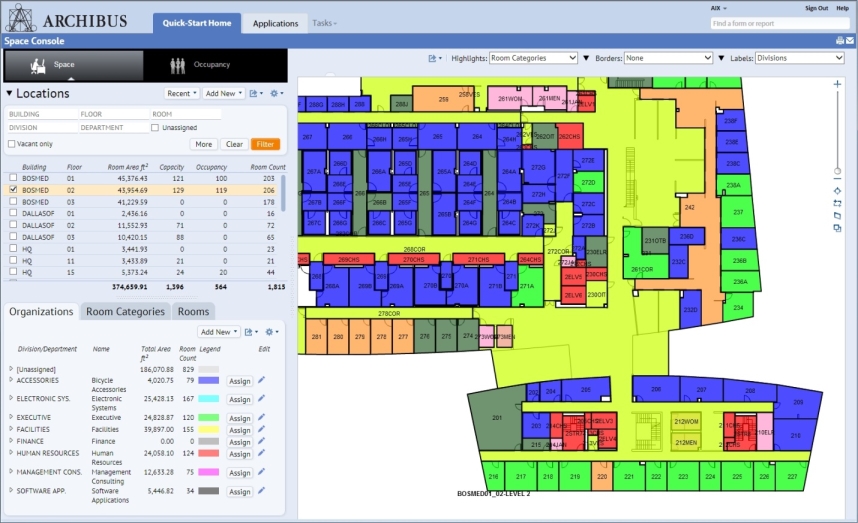Click the select-area icon in drawing tools
858x523 pixels.
pos(837,216)
